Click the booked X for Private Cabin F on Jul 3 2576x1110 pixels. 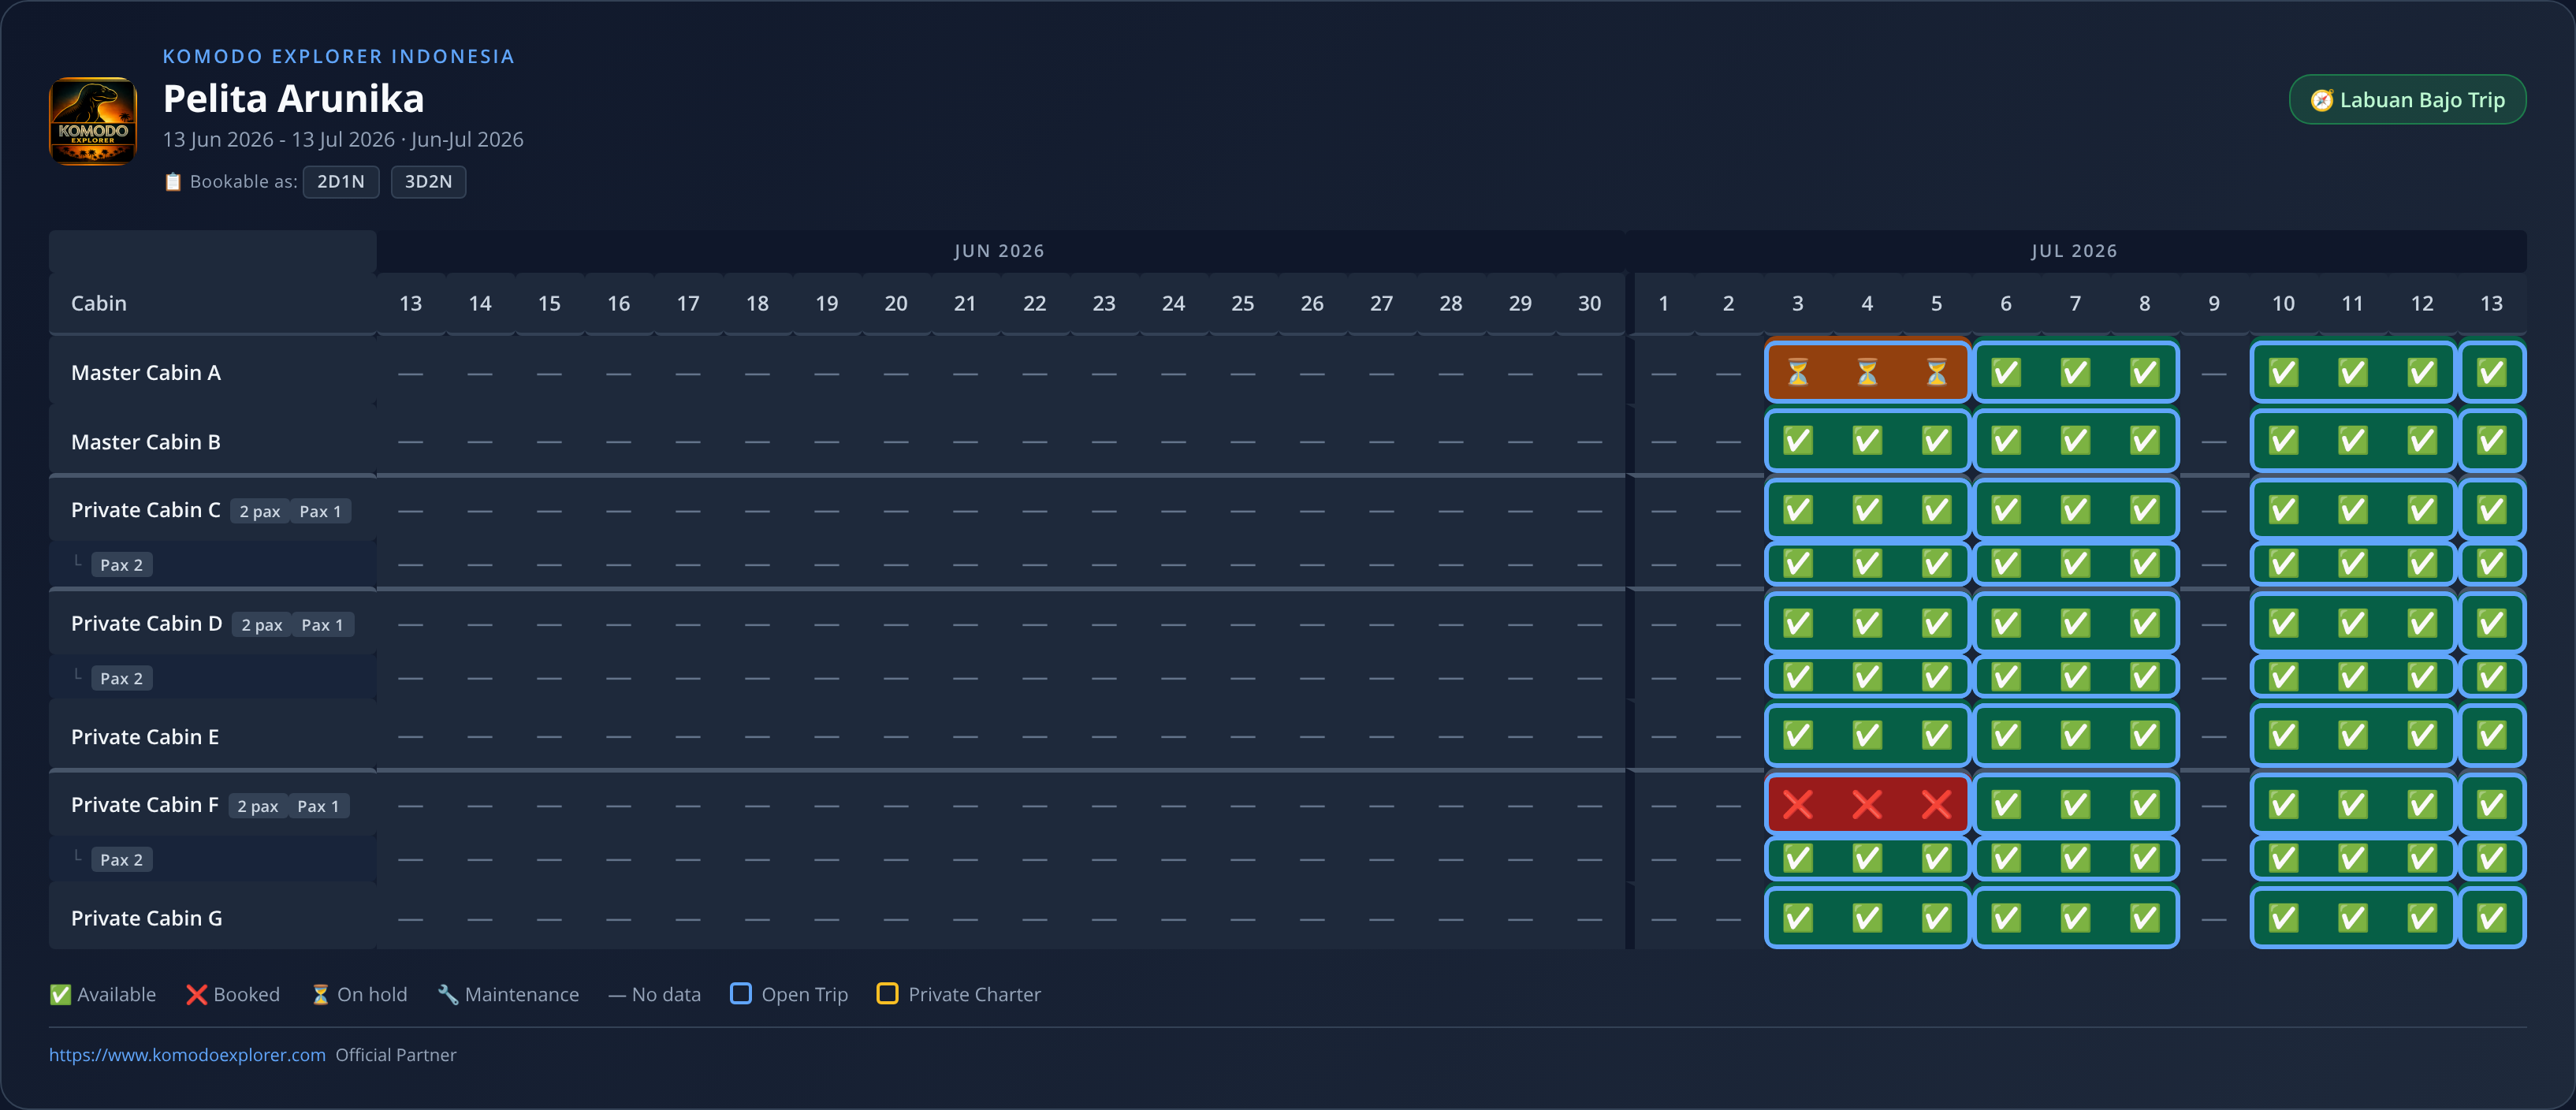coord(1798,804)
